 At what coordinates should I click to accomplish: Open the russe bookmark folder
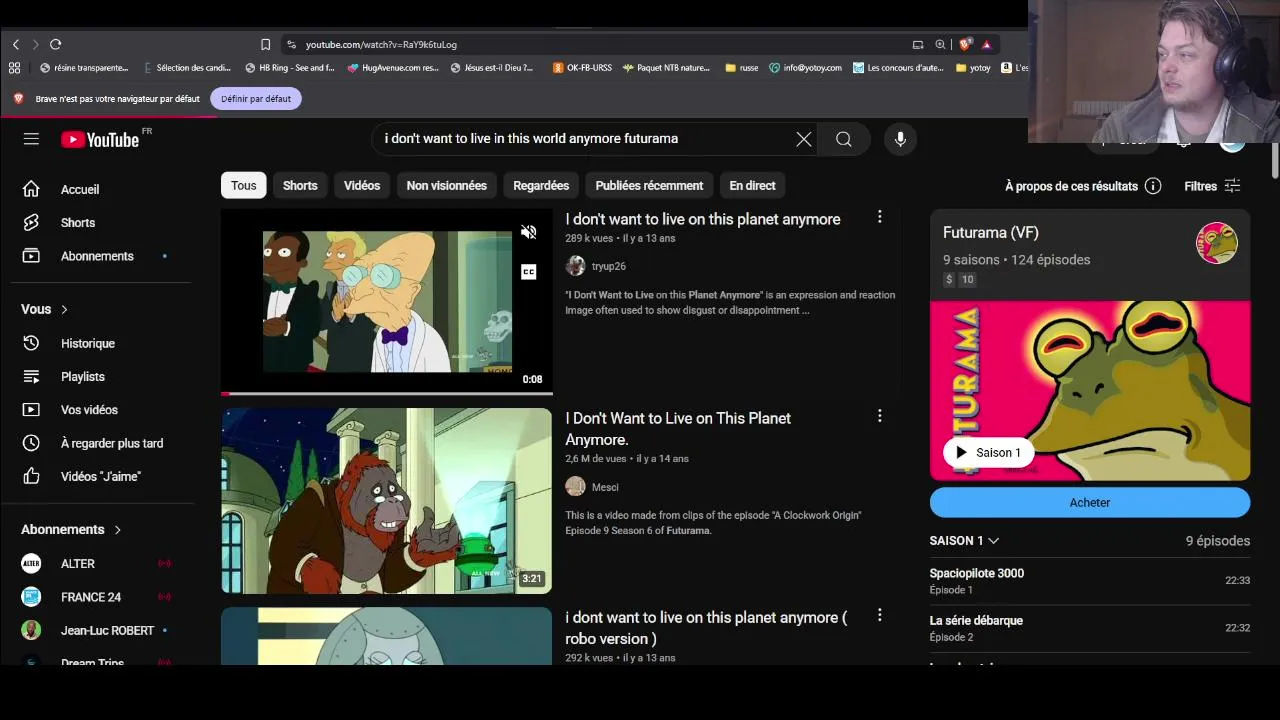tap(742, 68)
